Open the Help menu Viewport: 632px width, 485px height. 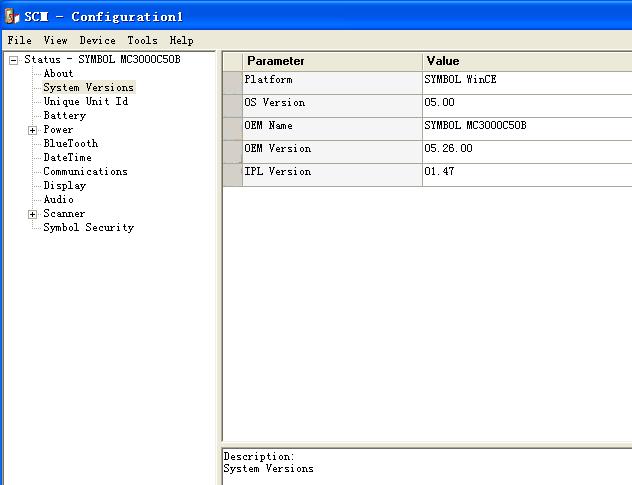point(181,41)
